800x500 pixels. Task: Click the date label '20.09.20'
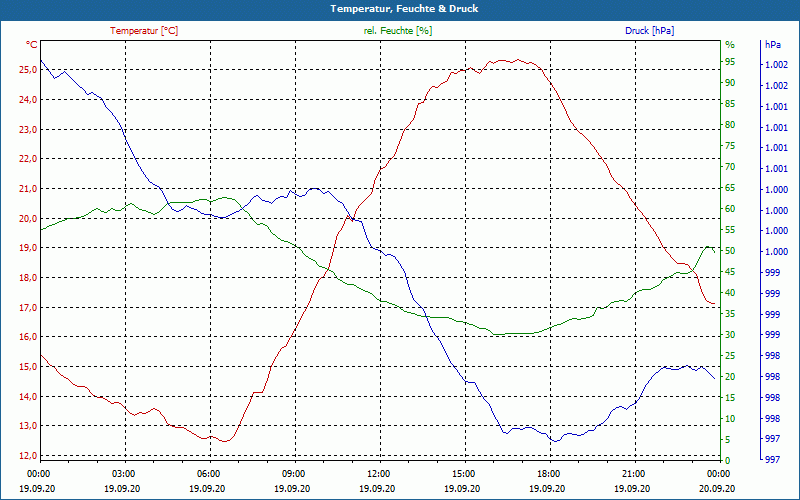[717, 488]
